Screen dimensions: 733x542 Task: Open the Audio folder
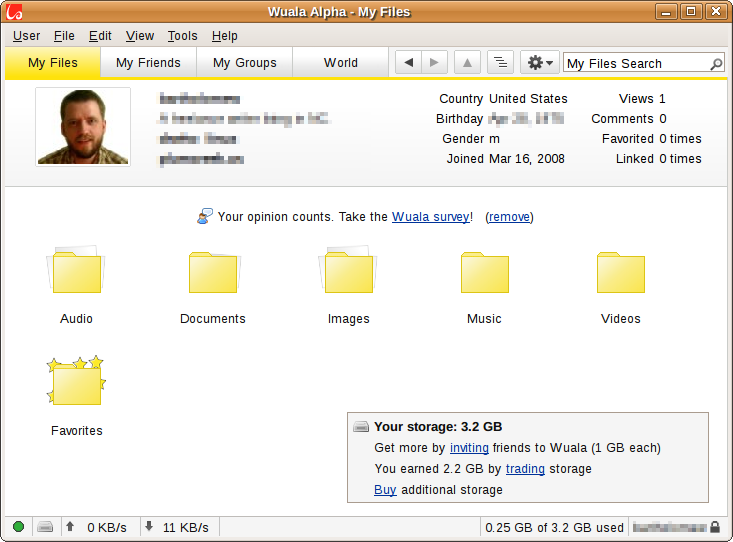click(x=77, y=270)
